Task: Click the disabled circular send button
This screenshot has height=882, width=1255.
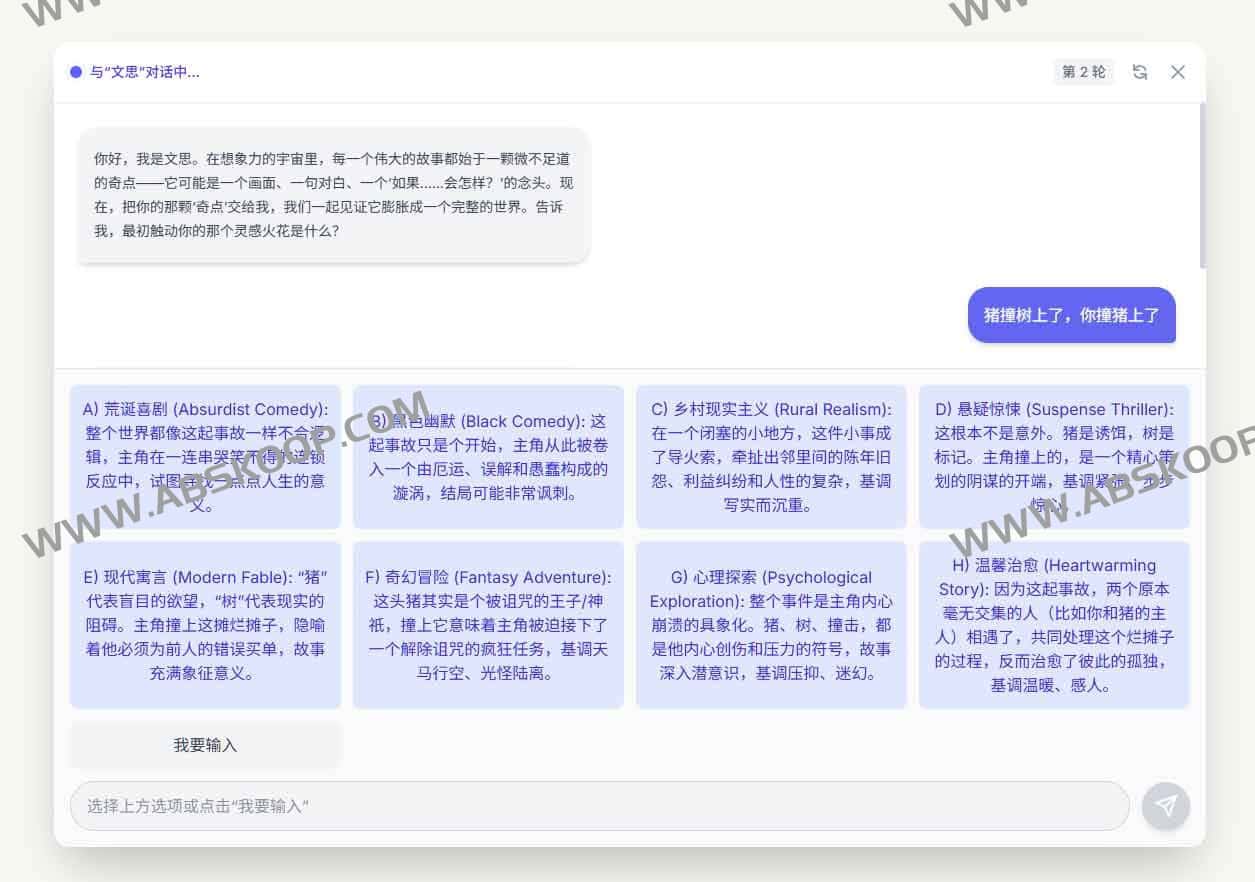Action: 1165,806
